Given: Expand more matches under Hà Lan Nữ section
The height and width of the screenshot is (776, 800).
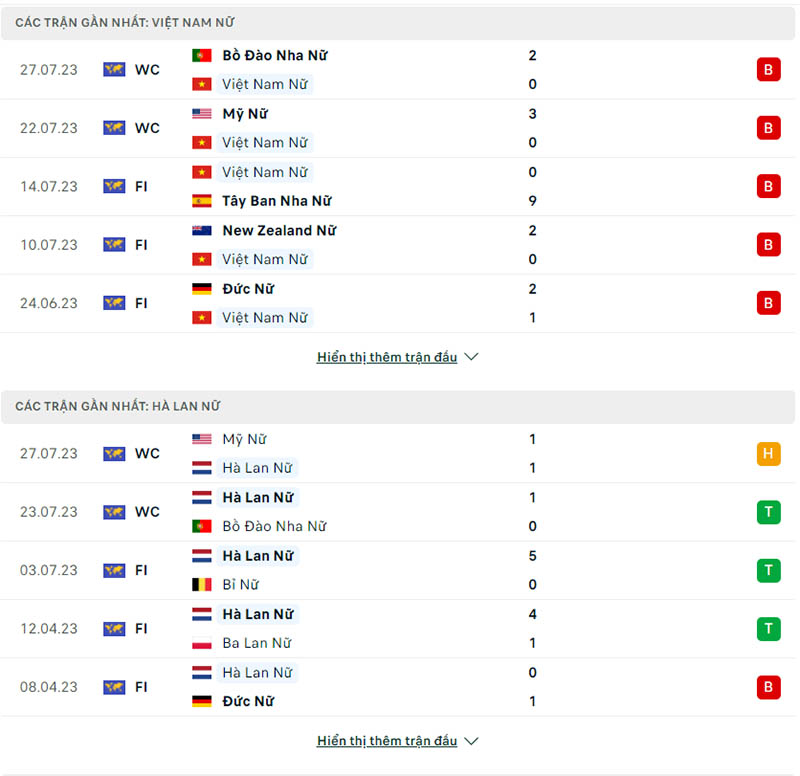Looking at the screenshot, I should pos(387,741).
